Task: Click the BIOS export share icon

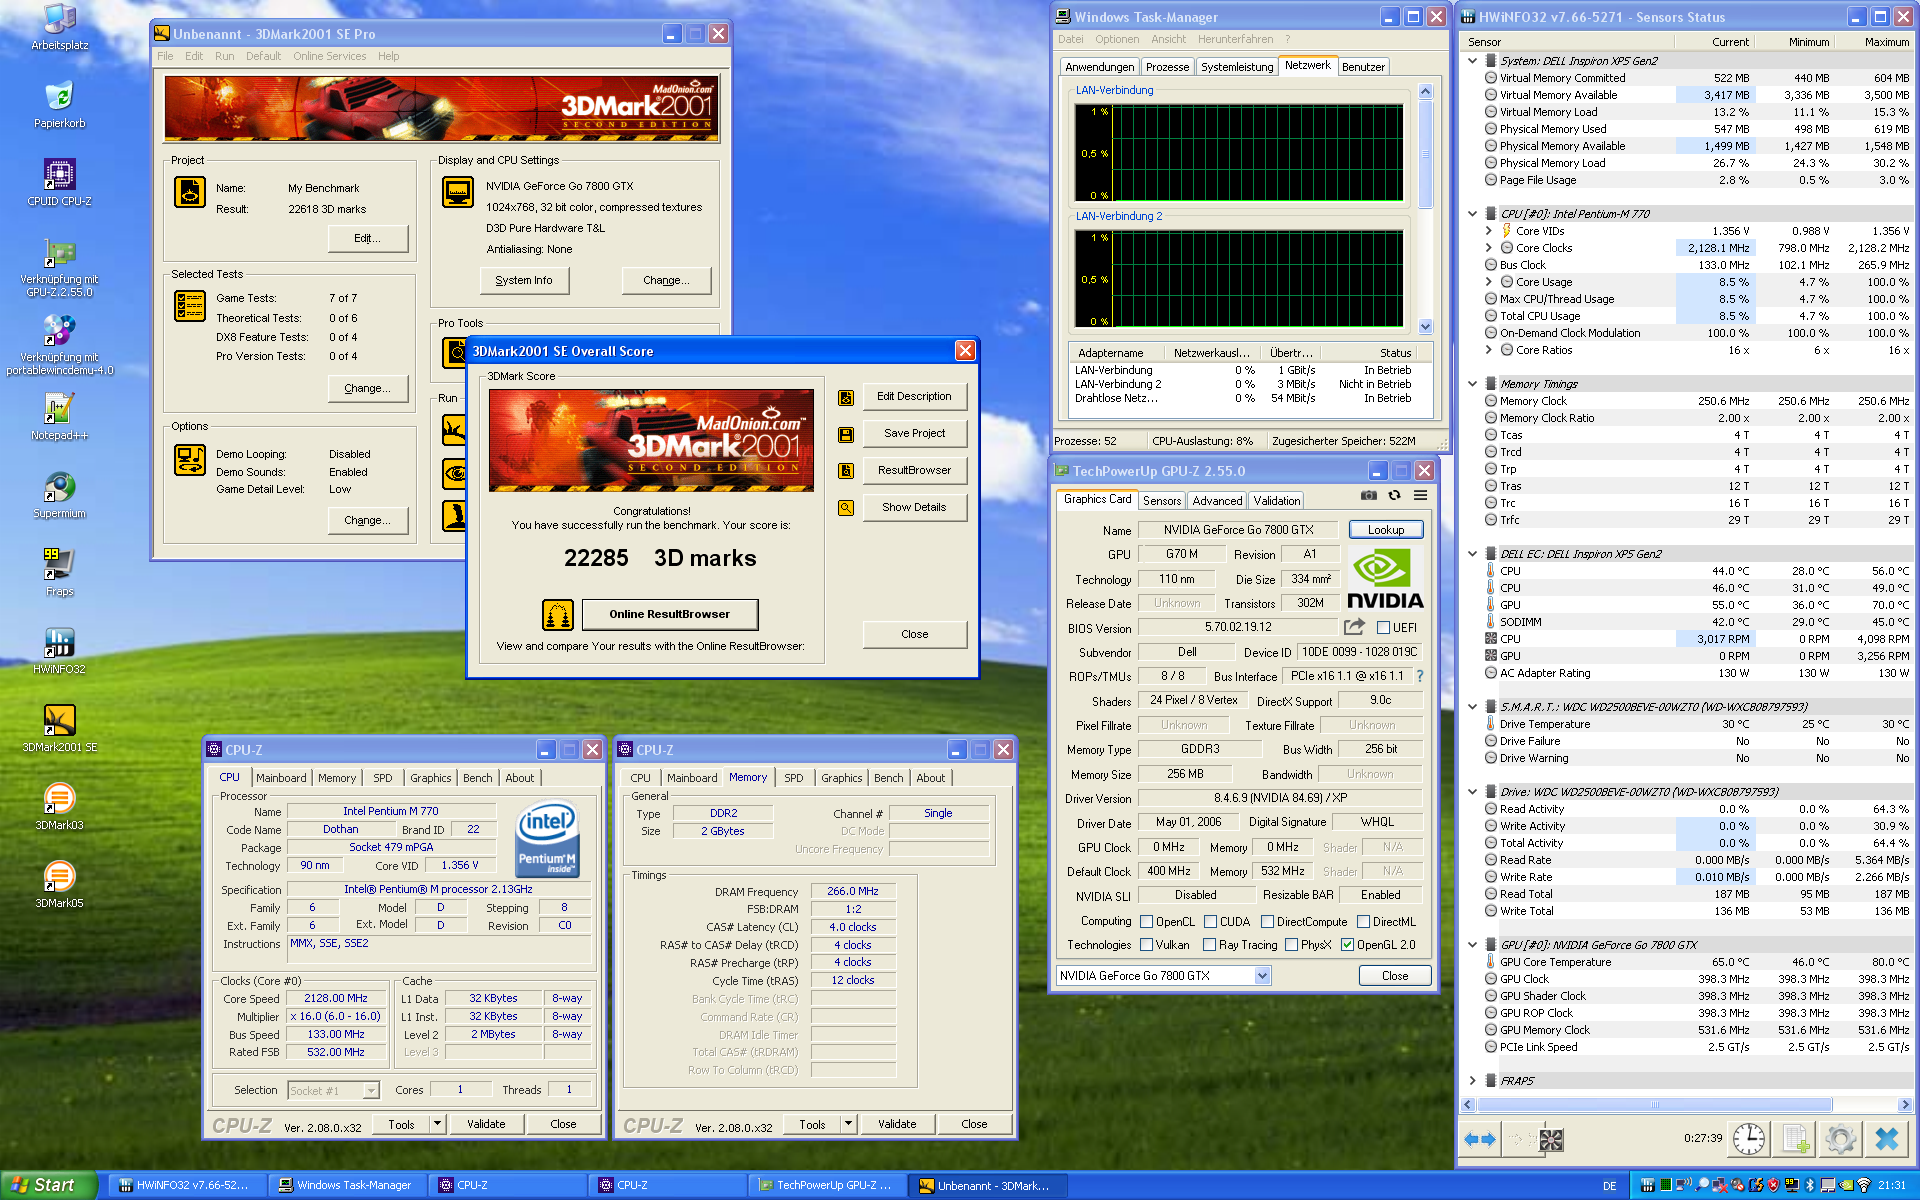Action: point(1354,627)
